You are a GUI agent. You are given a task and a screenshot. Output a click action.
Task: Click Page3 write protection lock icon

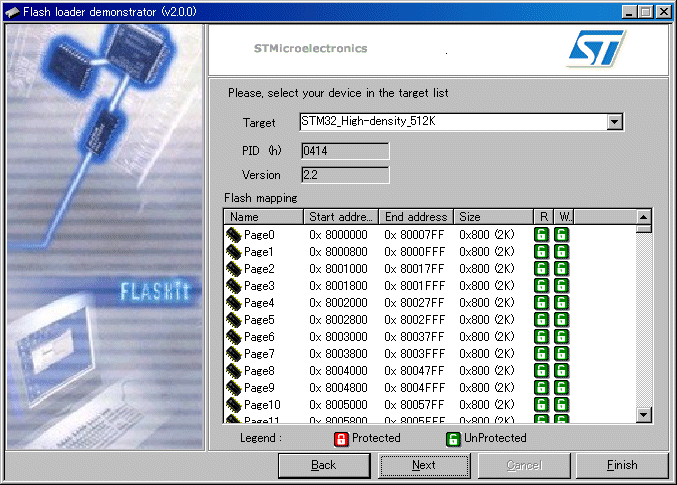pos(561,285)
